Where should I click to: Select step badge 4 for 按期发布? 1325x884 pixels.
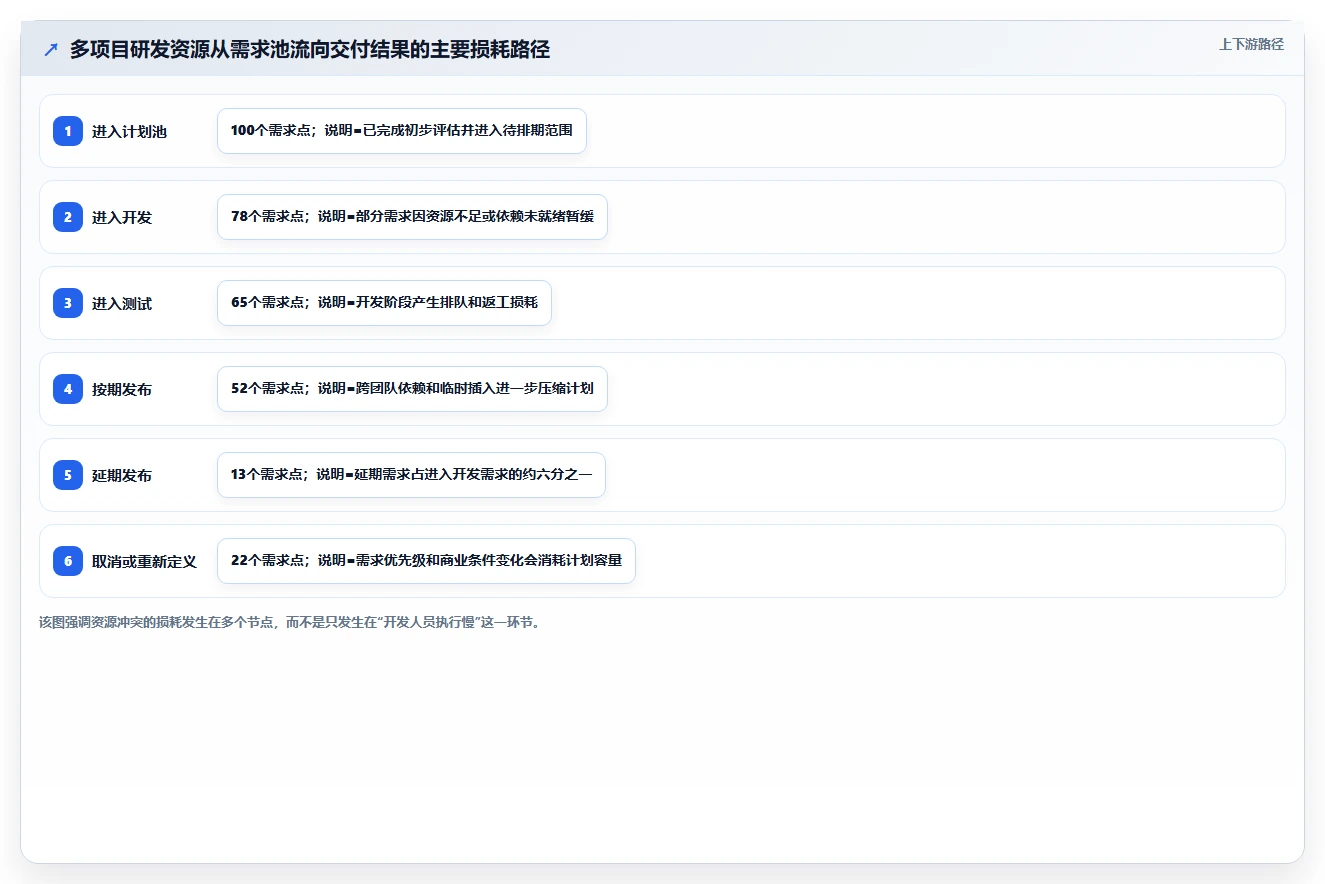(68, 389)
